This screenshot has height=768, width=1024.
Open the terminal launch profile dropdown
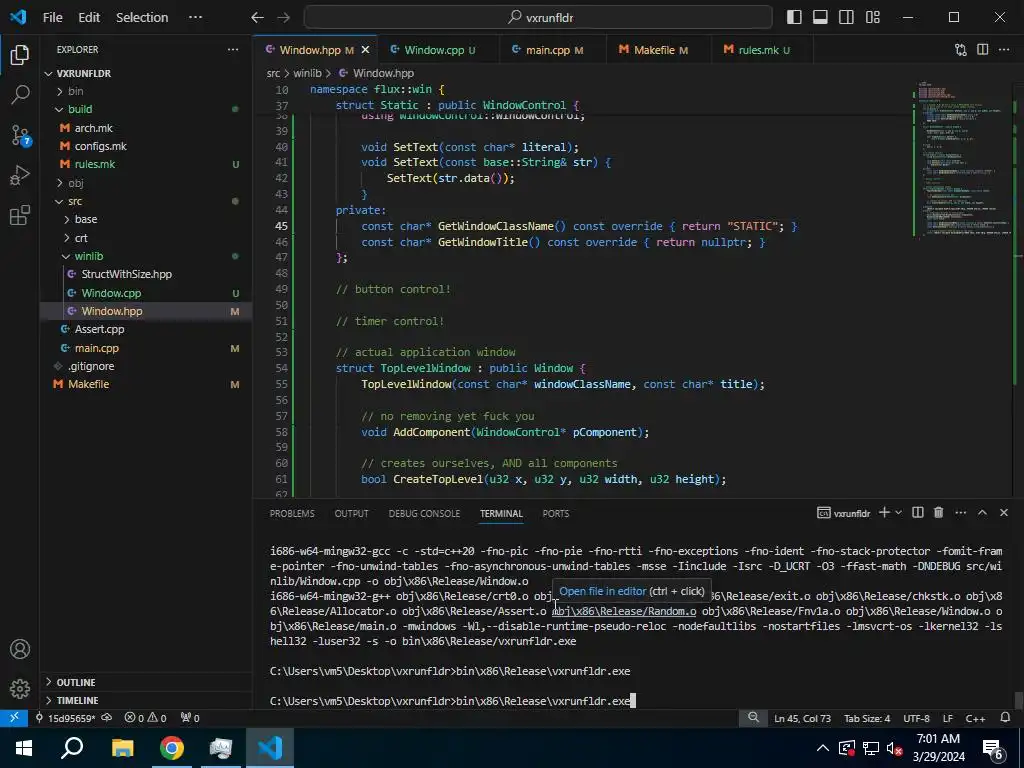899,513
